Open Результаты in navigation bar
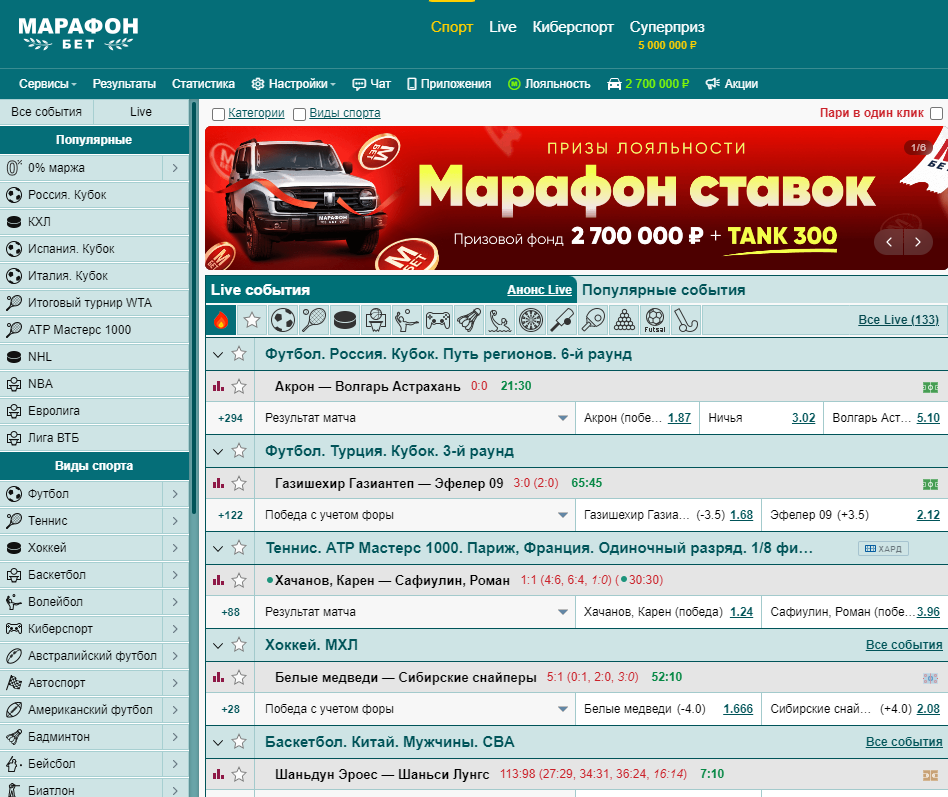This screenshot has height=797, width=948. (124, 84)
